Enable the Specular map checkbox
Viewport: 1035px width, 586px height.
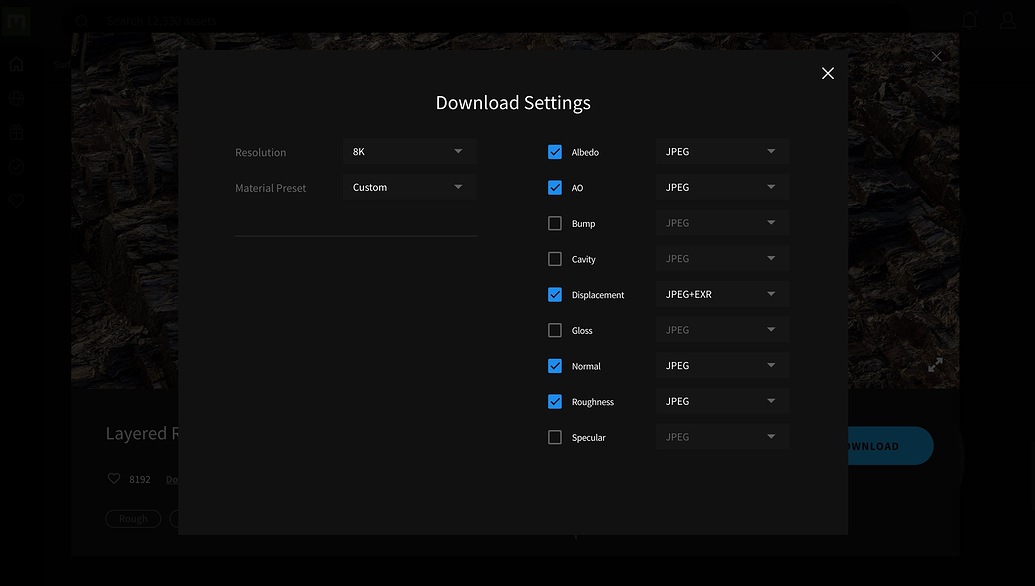tap(555, 438)
